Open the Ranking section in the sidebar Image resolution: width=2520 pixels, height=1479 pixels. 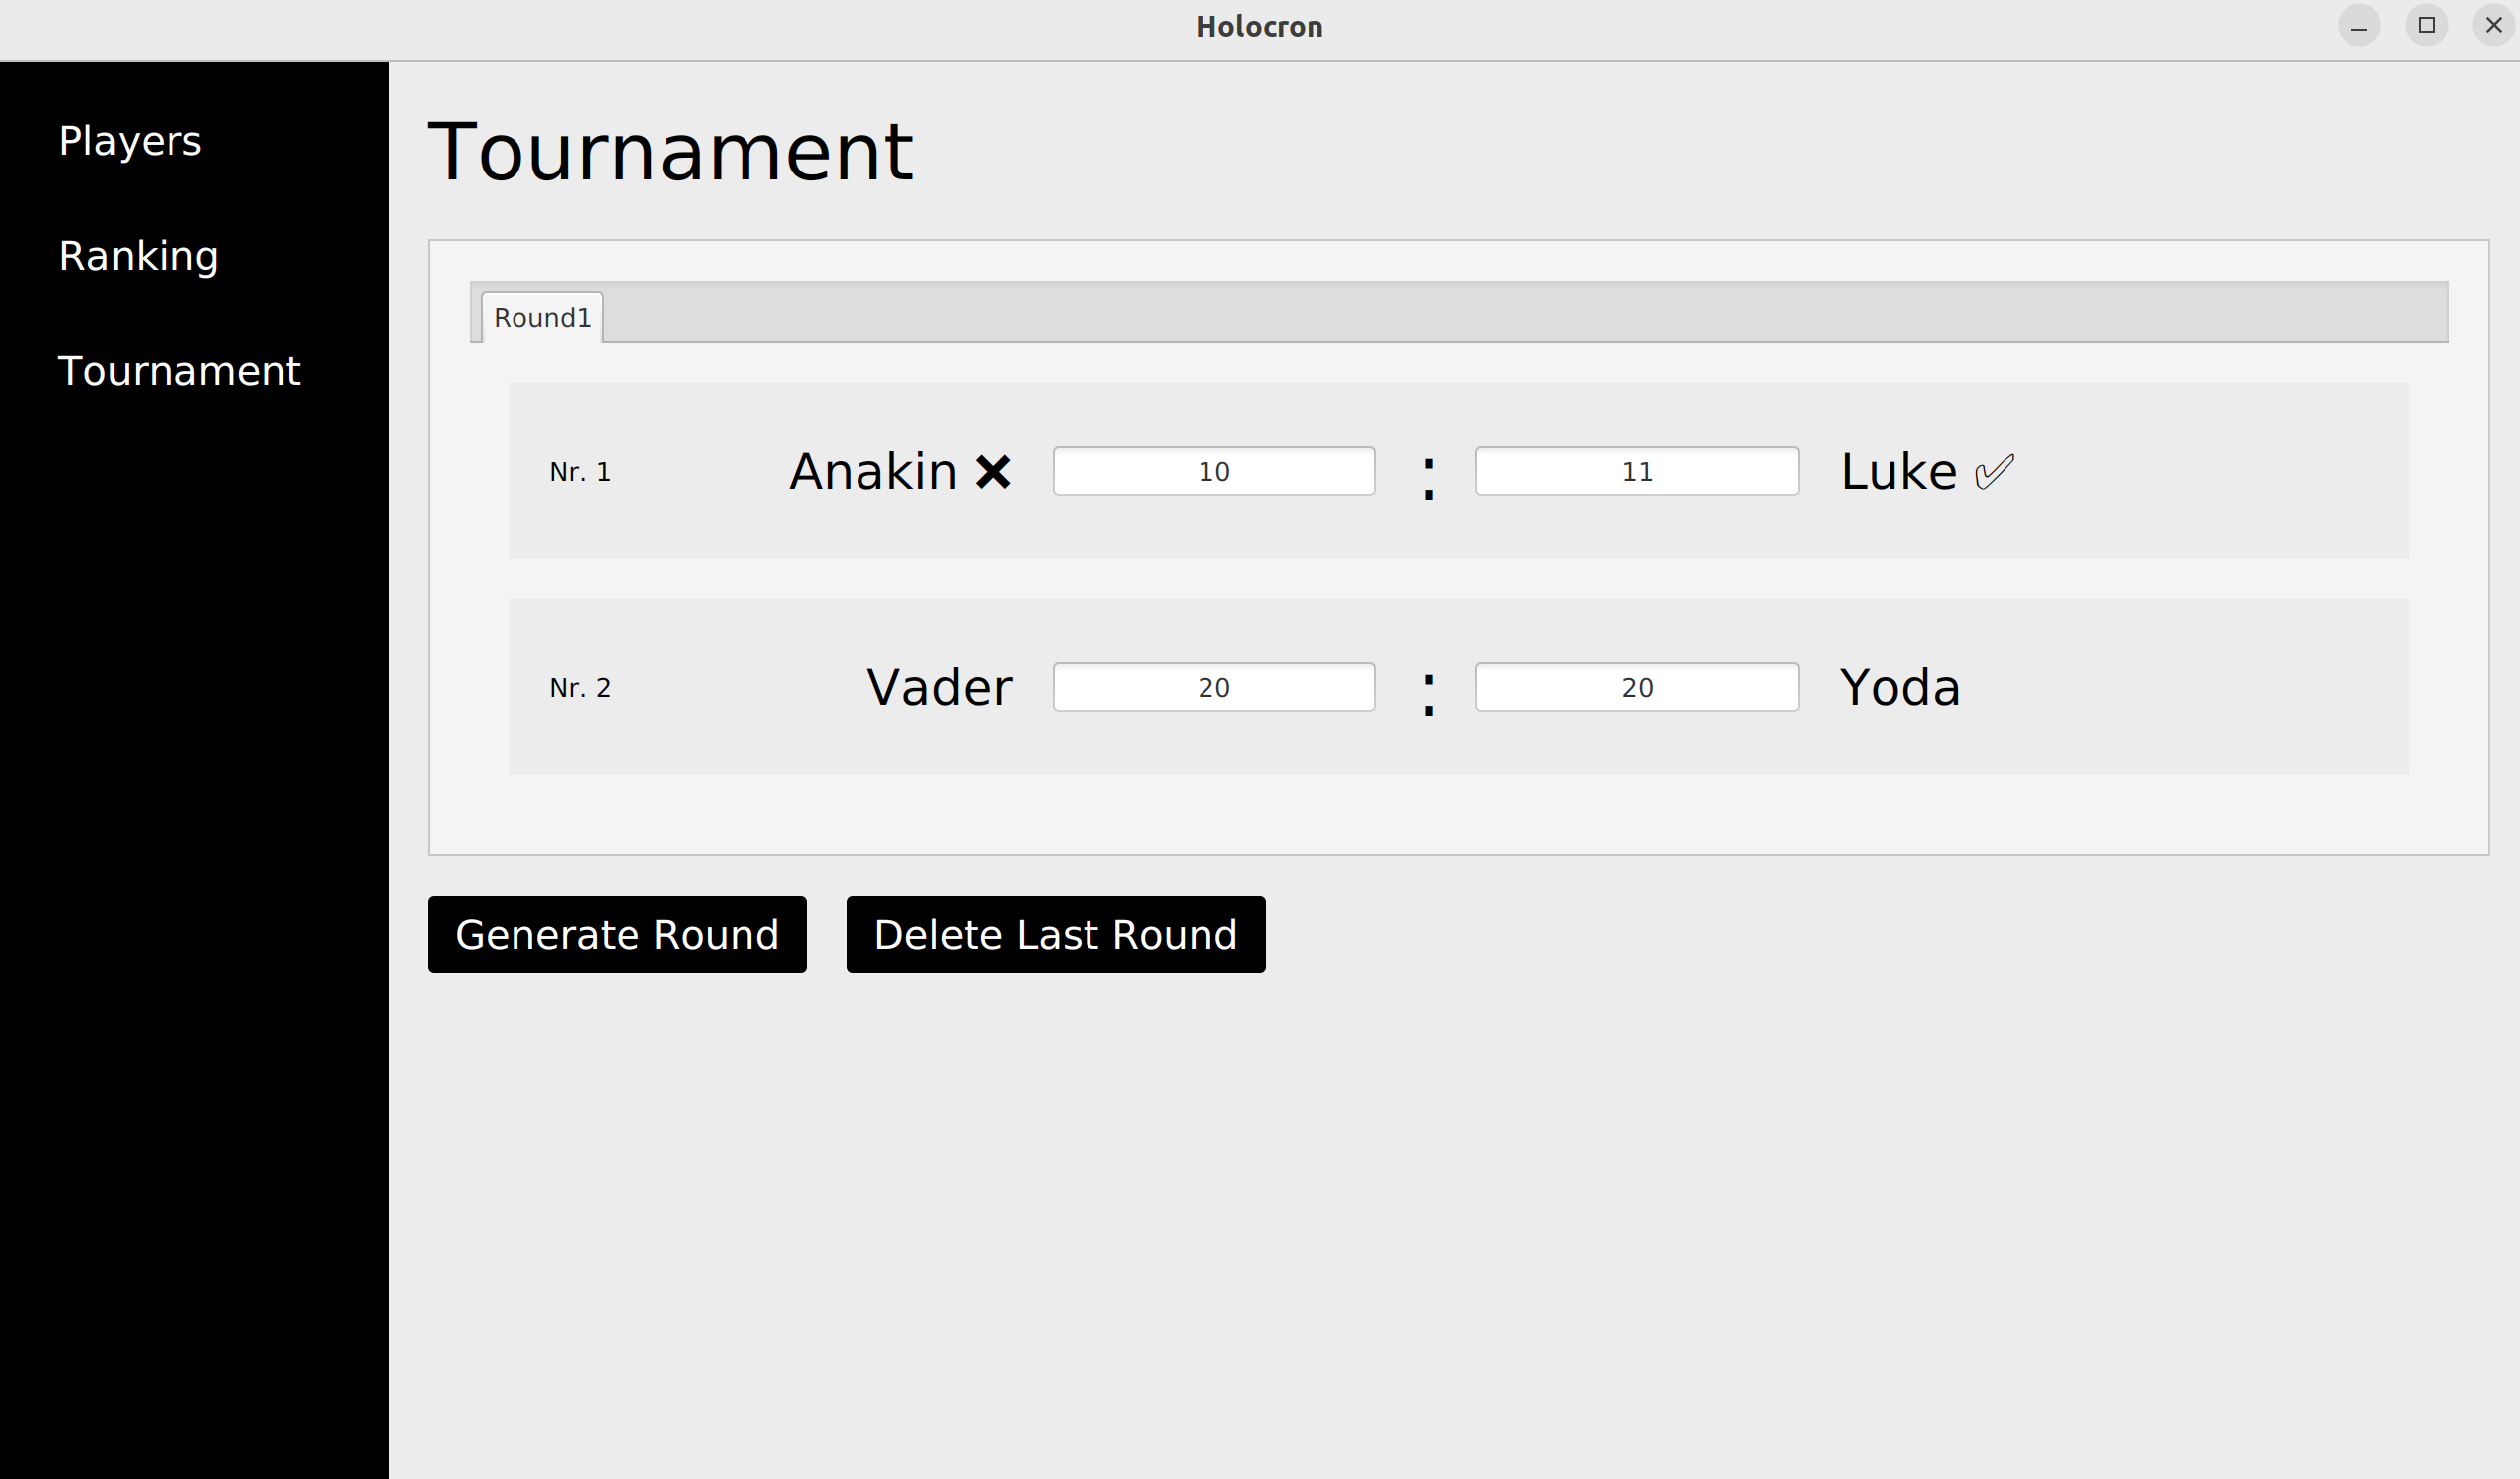click(x=139, y=256)
